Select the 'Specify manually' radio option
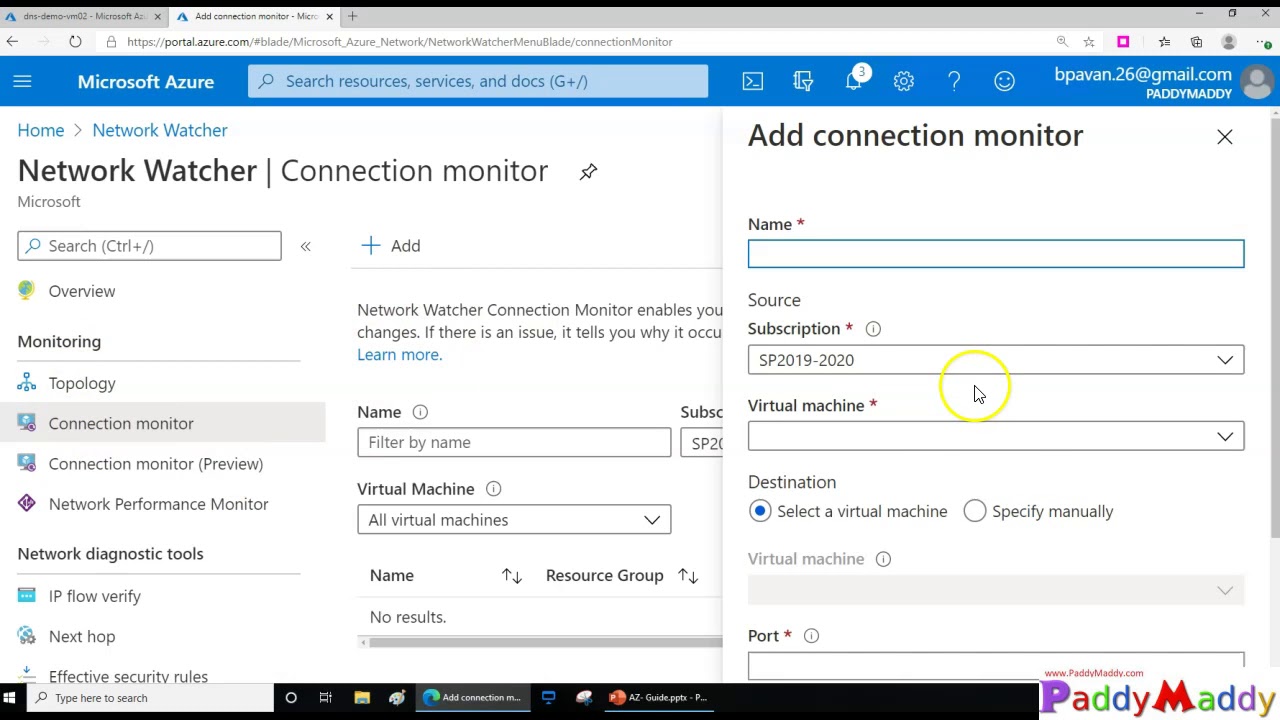Image resolution: width=1280 pixels, height=720 pixels. (x=975, y=511)
